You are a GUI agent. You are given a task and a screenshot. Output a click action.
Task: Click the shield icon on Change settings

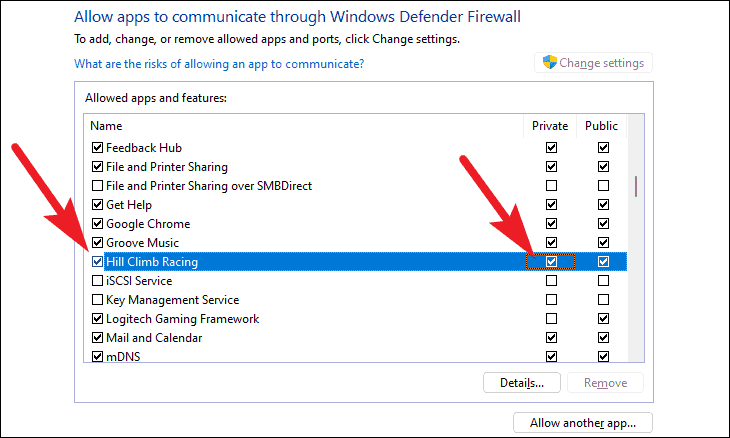click(550, 62)
